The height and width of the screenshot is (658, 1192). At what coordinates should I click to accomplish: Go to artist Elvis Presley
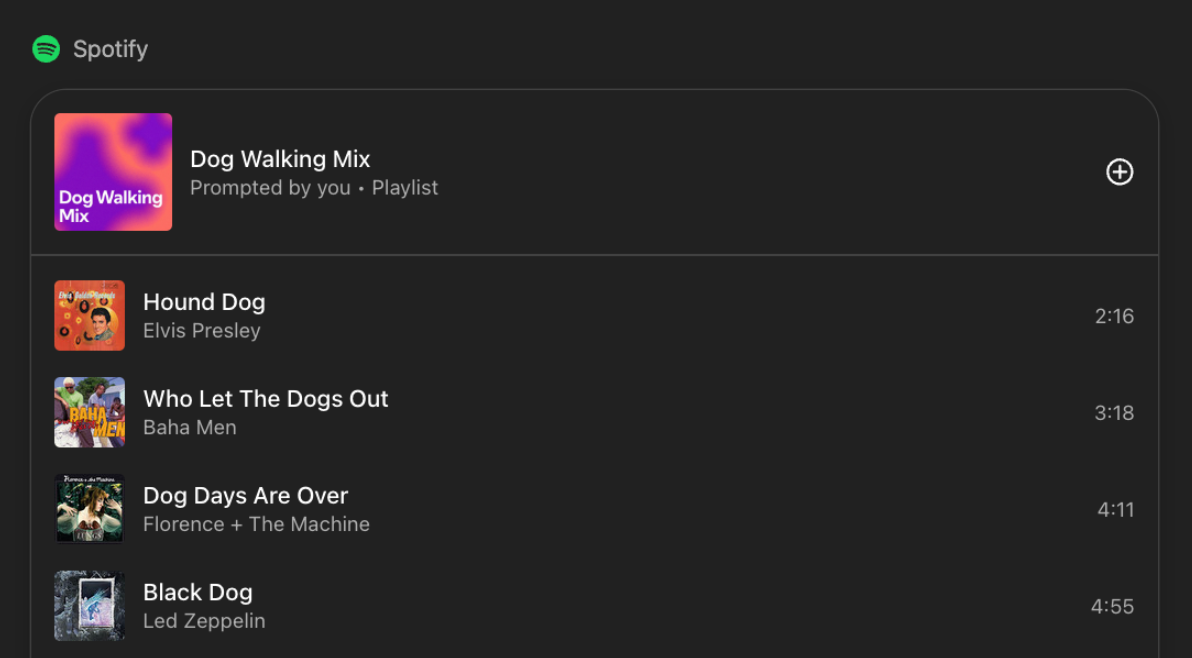point(201,331)
